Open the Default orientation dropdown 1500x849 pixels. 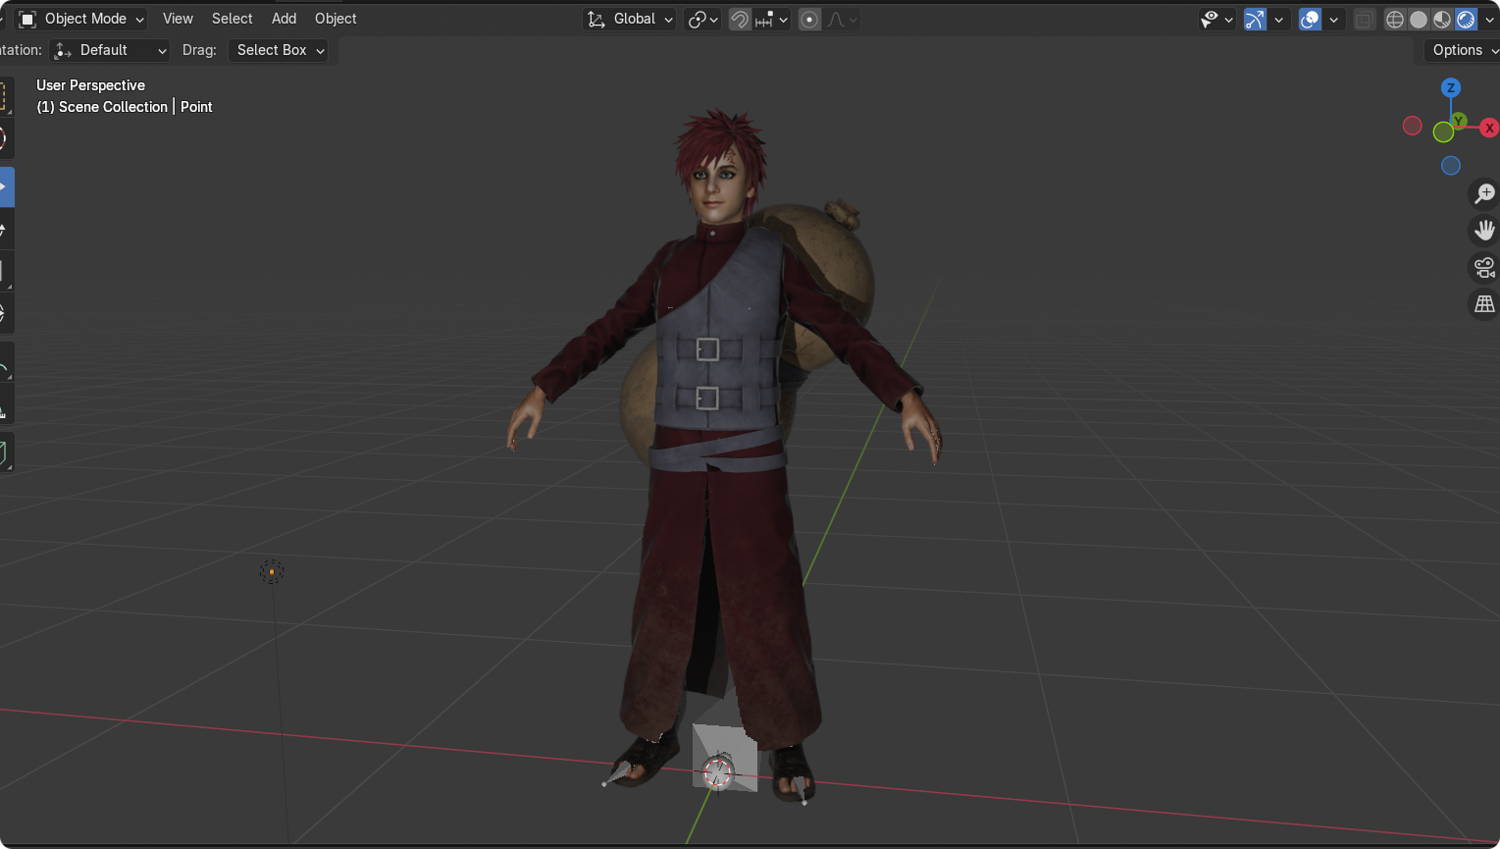[109, 50]
